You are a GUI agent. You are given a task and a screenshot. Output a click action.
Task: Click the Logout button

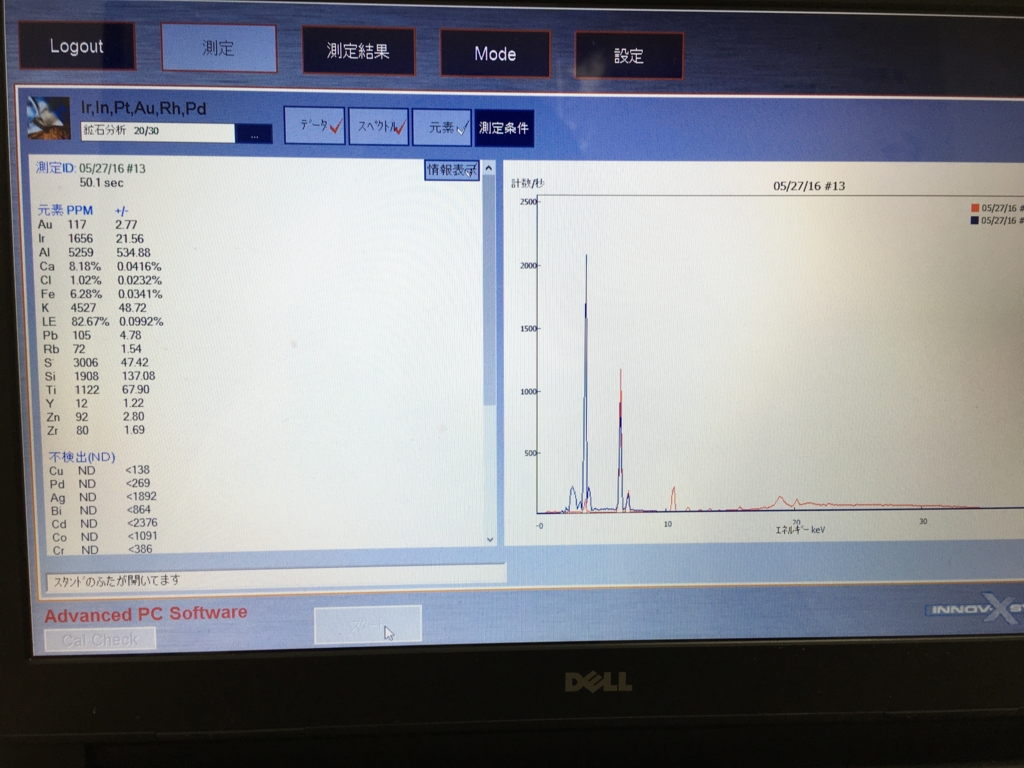[77, 46]
